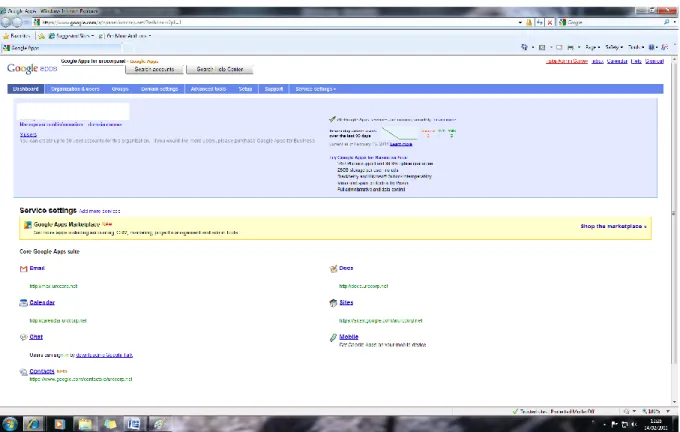
Task: Click the taskbar clock and date
Action: click(x=656, y=425)
